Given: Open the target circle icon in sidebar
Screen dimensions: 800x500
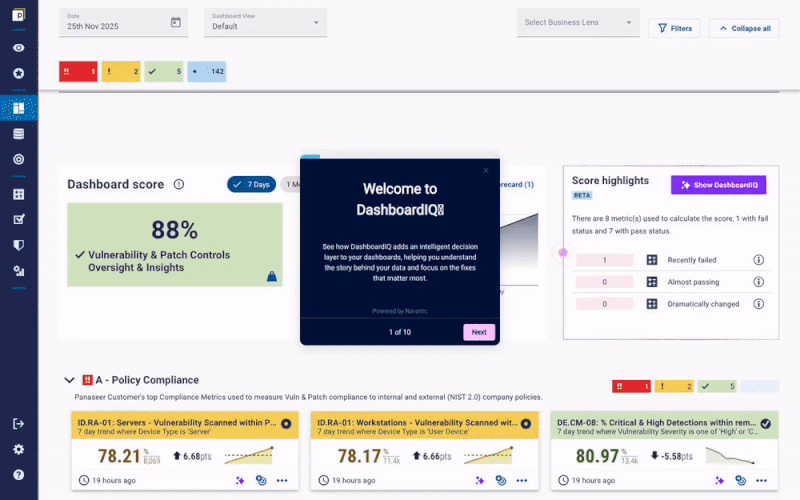Looking at the screenshot, I should click(x=19, y=159).
